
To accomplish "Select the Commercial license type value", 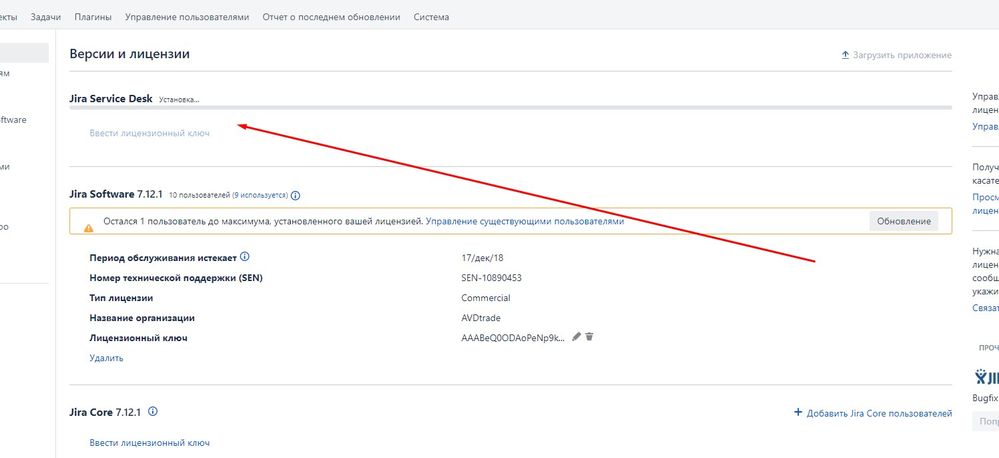I will pyautogui.click(x=485, y=297).
